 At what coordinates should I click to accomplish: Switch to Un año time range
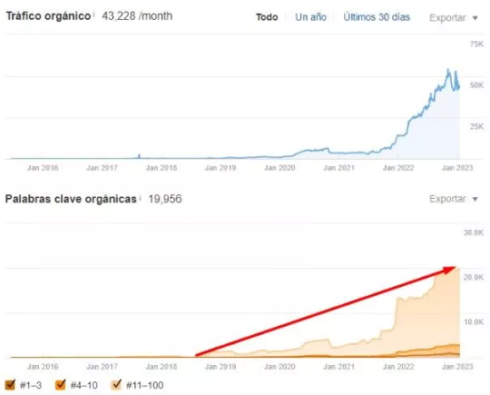tap(311, 17)
